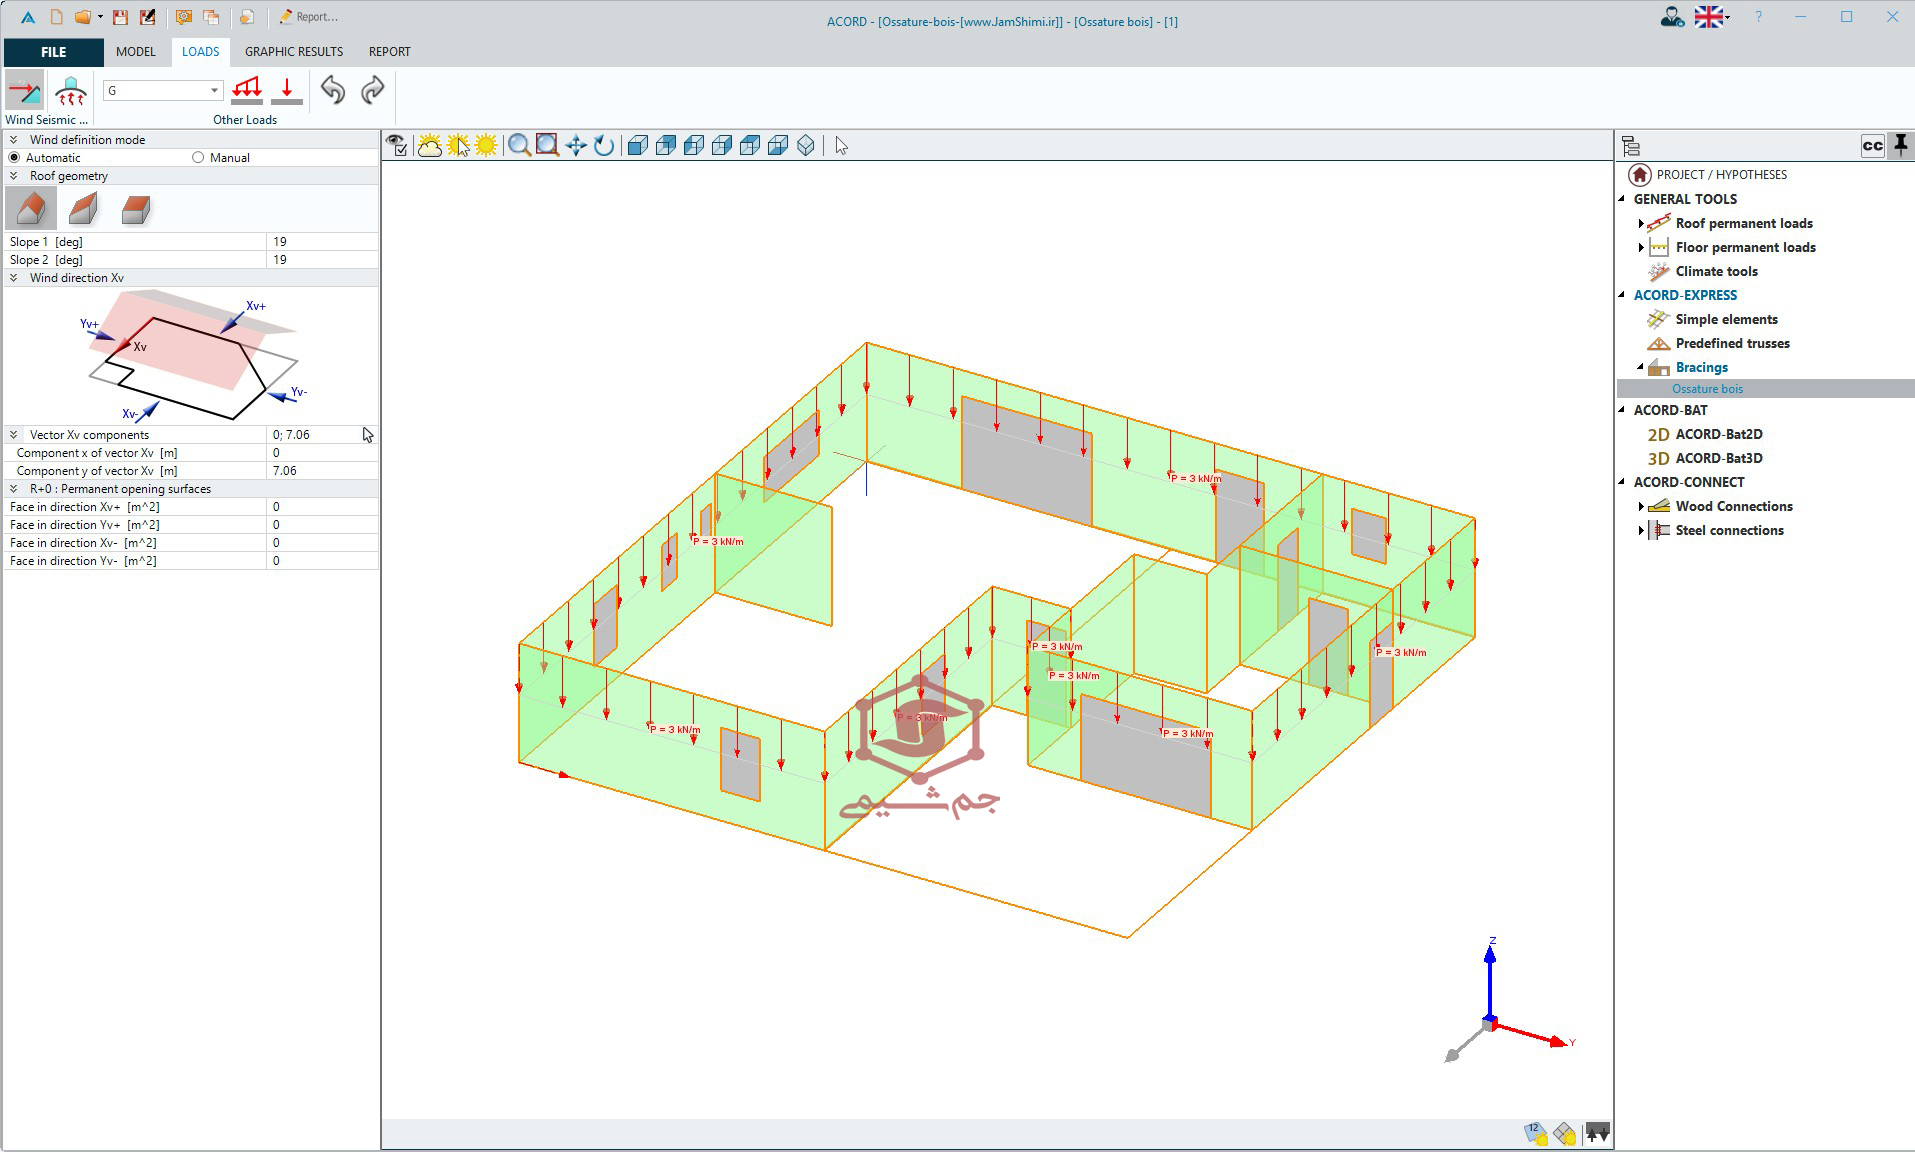Expand the Wood Connections tree node
1915x1152 pixels.
1641,506
